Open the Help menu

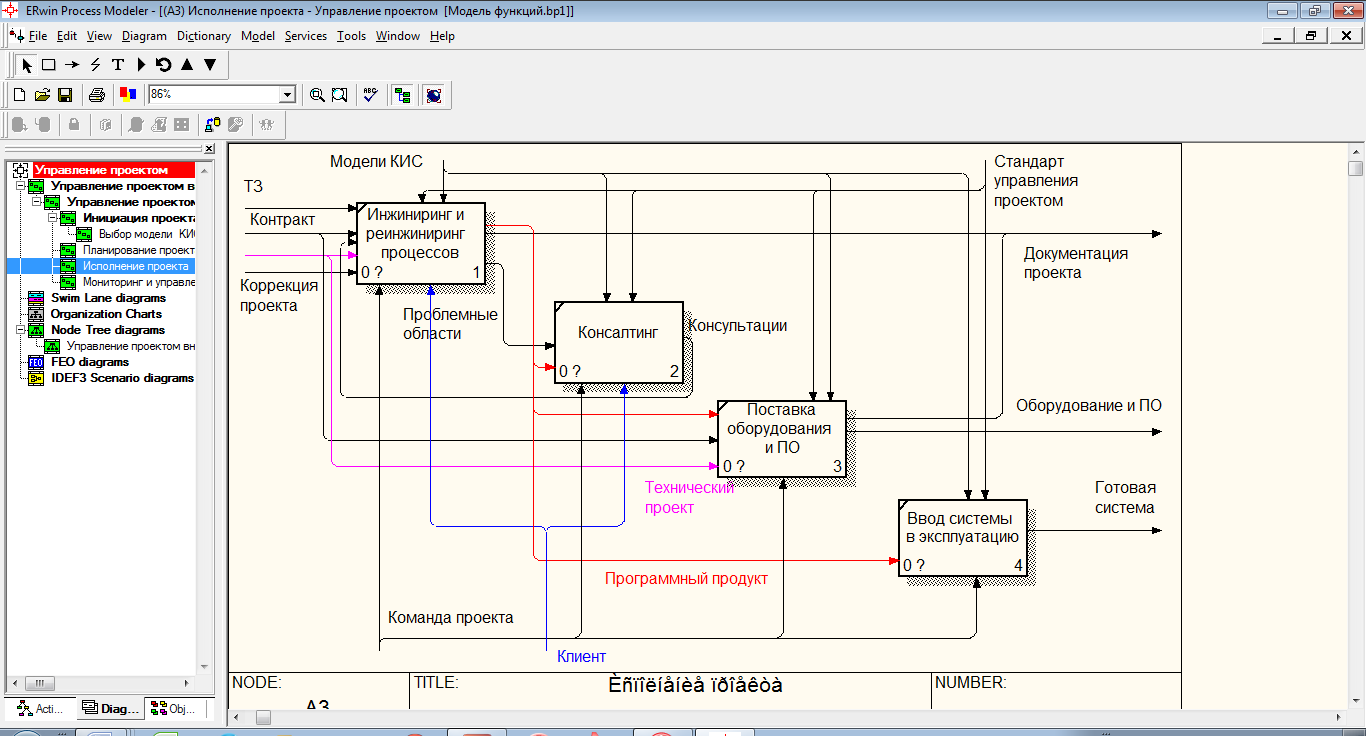click(x=442, y=36)
